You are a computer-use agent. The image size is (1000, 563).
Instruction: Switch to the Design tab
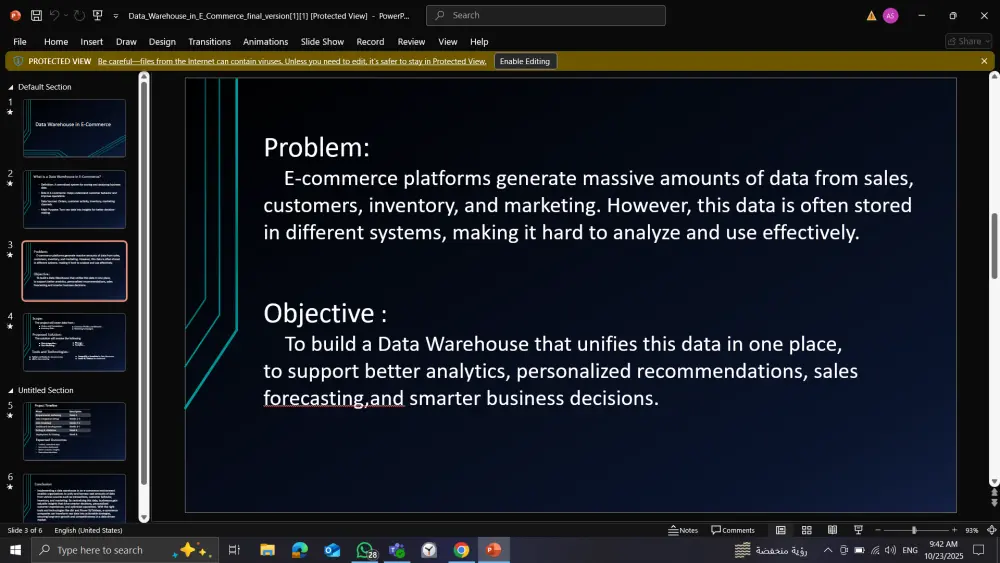(162, 41)
